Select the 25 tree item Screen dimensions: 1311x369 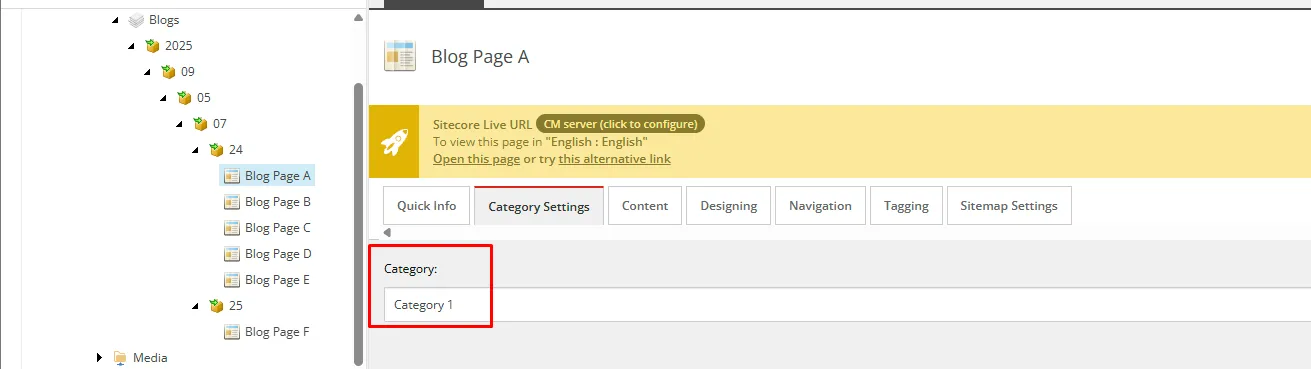(236, 306)
